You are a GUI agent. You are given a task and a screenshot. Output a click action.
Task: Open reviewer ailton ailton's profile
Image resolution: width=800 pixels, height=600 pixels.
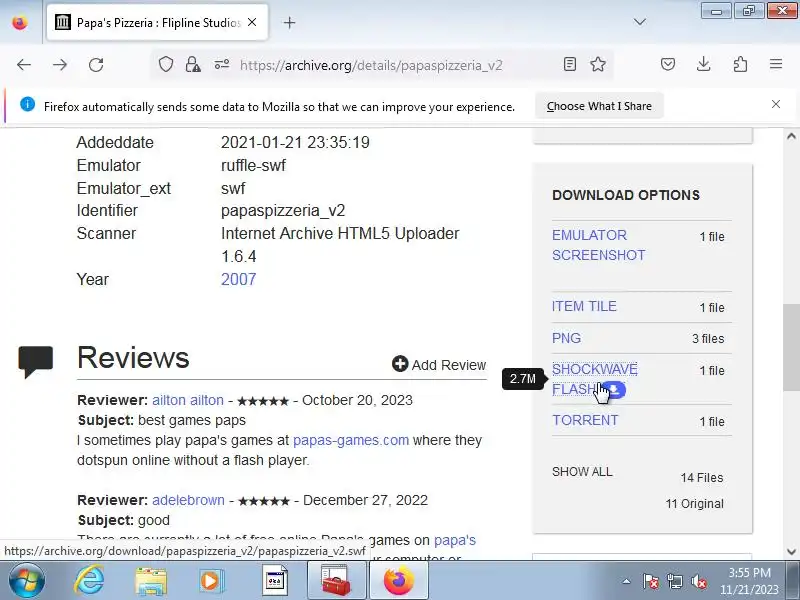pyautogui.click(x=188, y=400)
